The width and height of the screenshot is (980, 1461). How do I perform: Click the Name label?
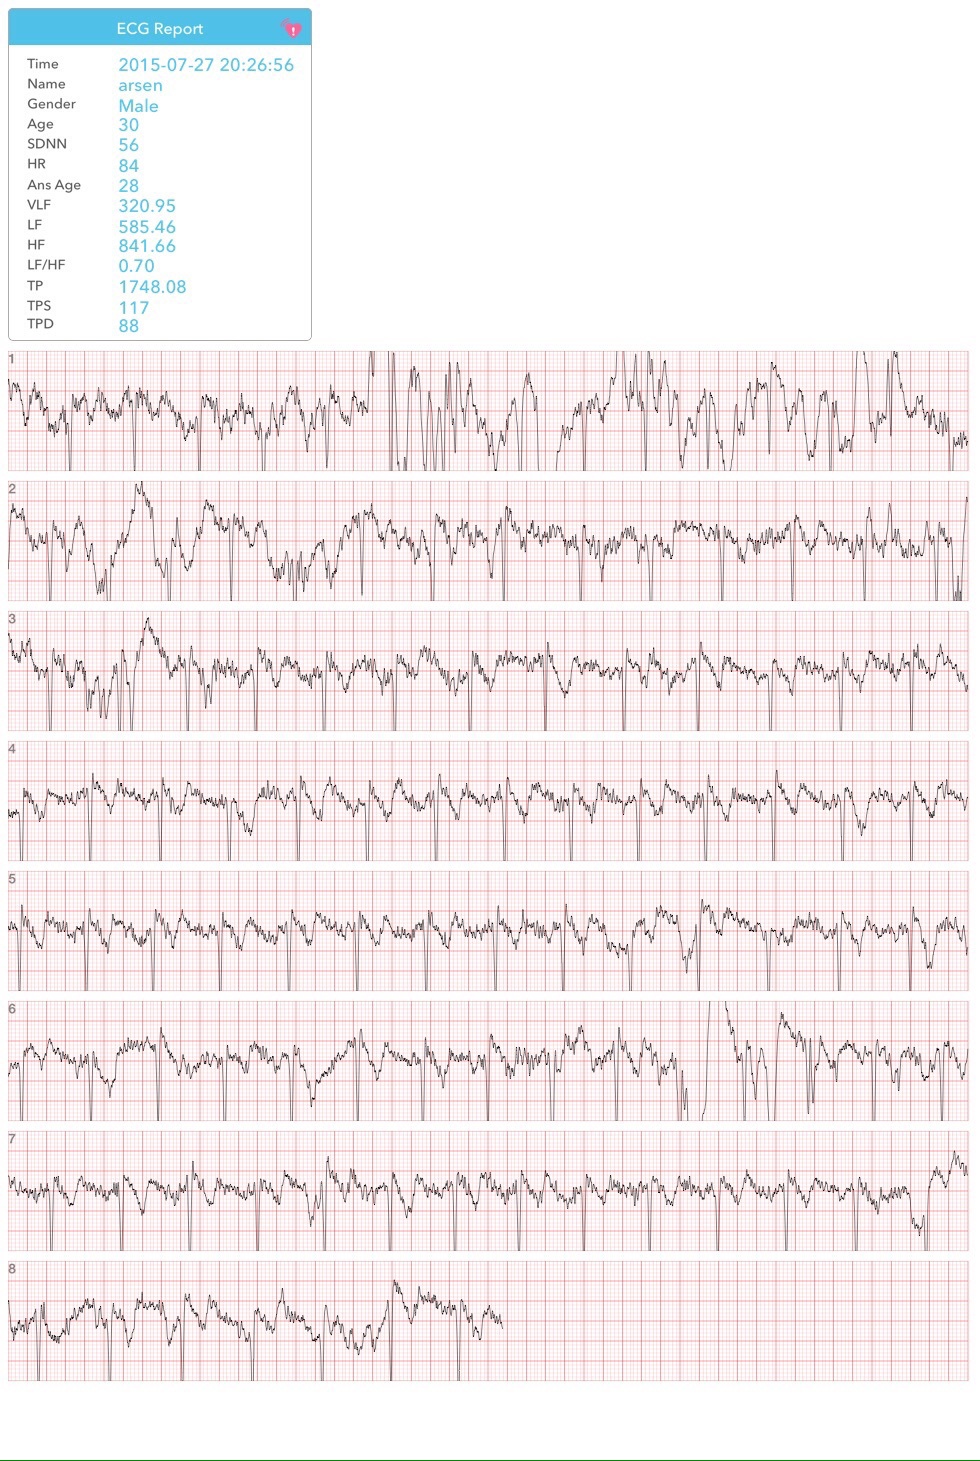click(x=46, y=84)
